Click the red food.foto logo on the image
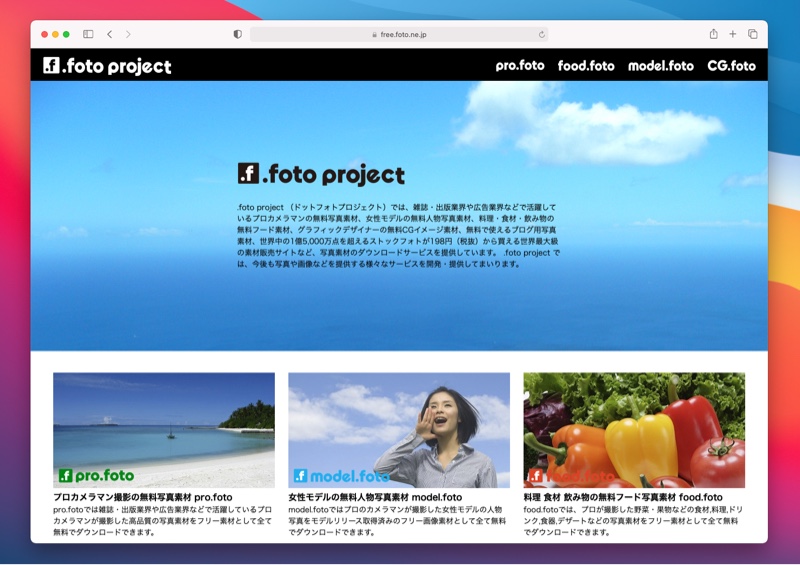The width and height of the screenshot is (800, 565). point(571,476)
